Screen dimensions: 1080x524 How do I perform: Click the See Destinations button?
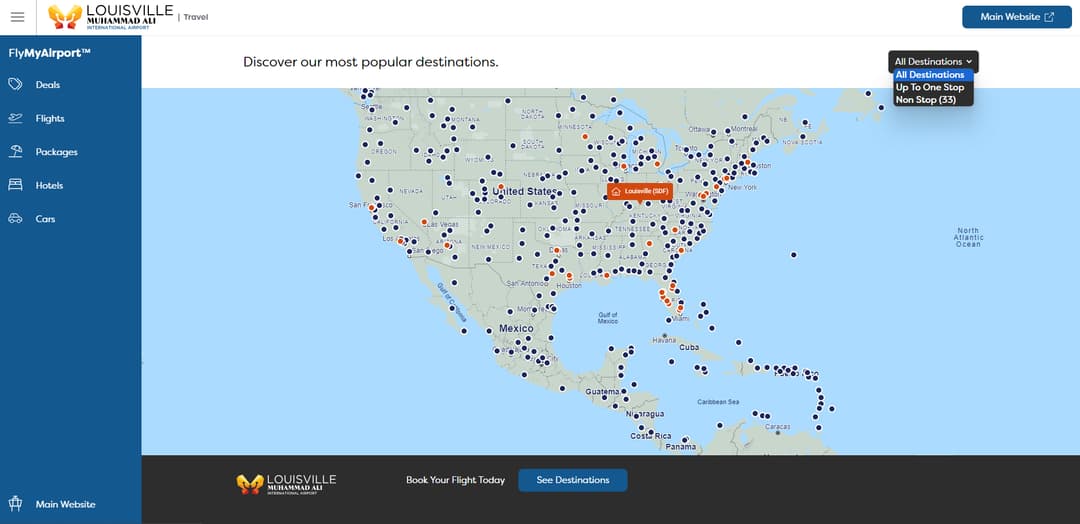tap(572, 480)
